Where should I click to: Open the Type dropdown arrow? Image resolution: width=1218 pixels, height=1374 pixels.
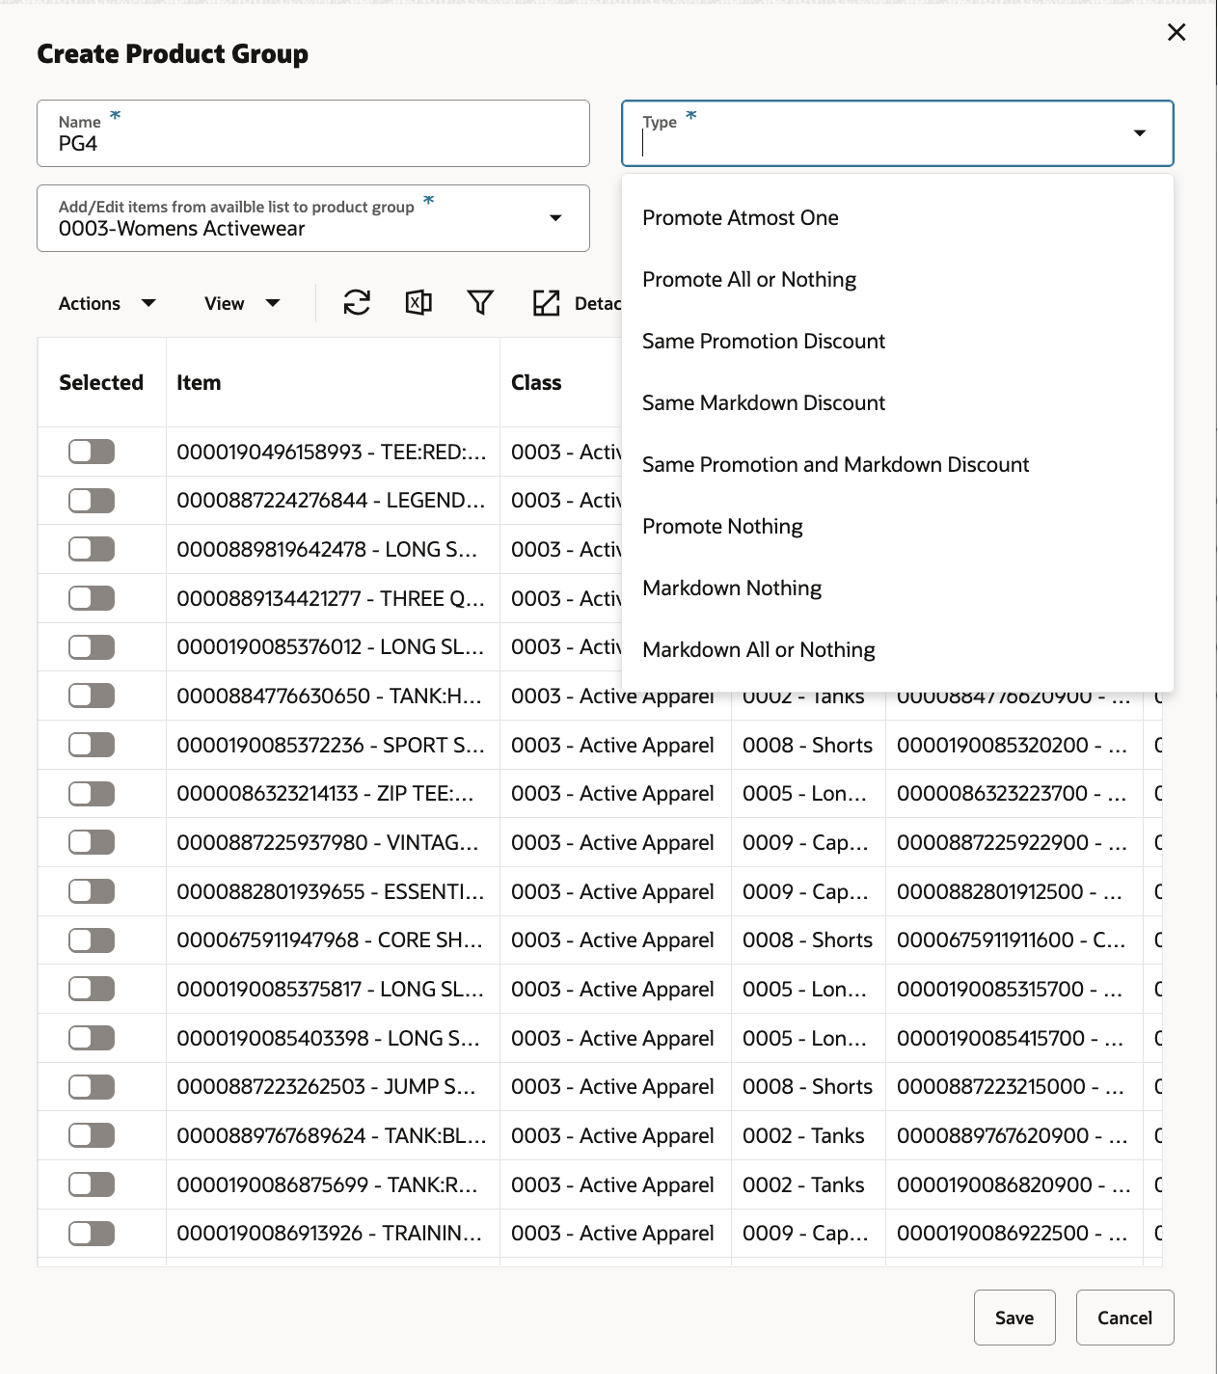1139,133
